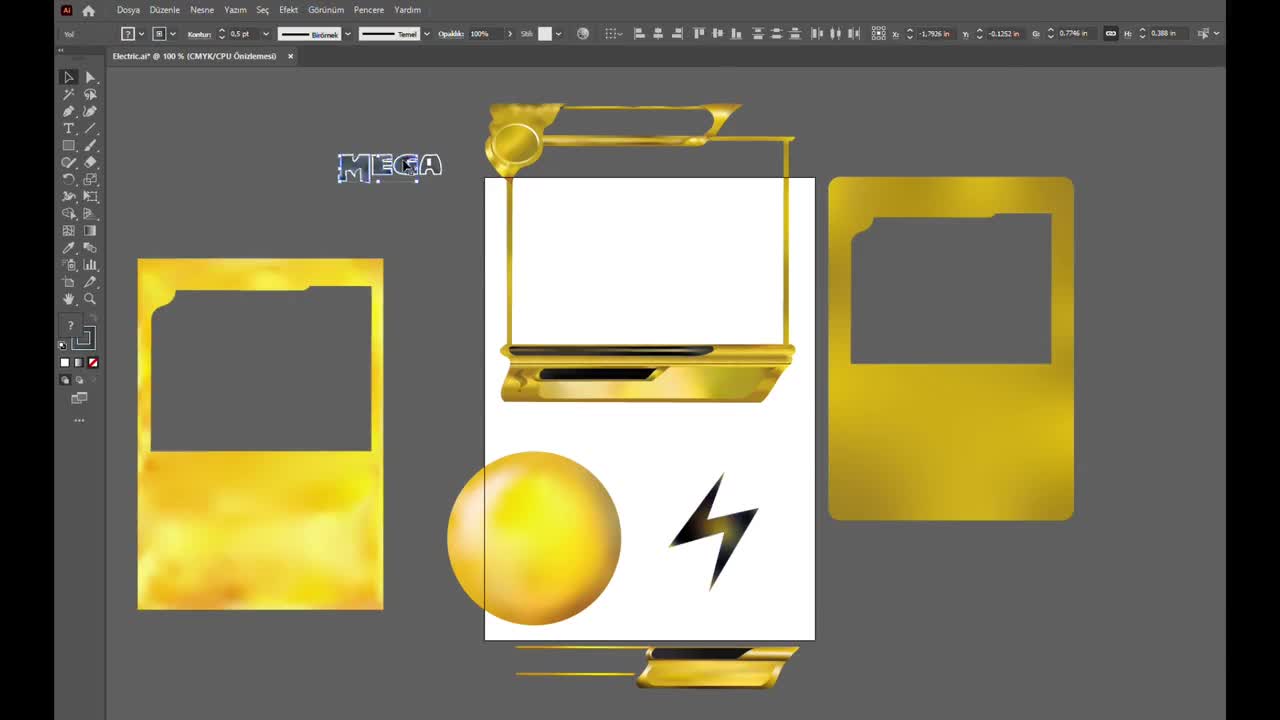This screenshot has width=1280, height=720.
Task: Pick the Gradient tool
Action: pos(90,230)
